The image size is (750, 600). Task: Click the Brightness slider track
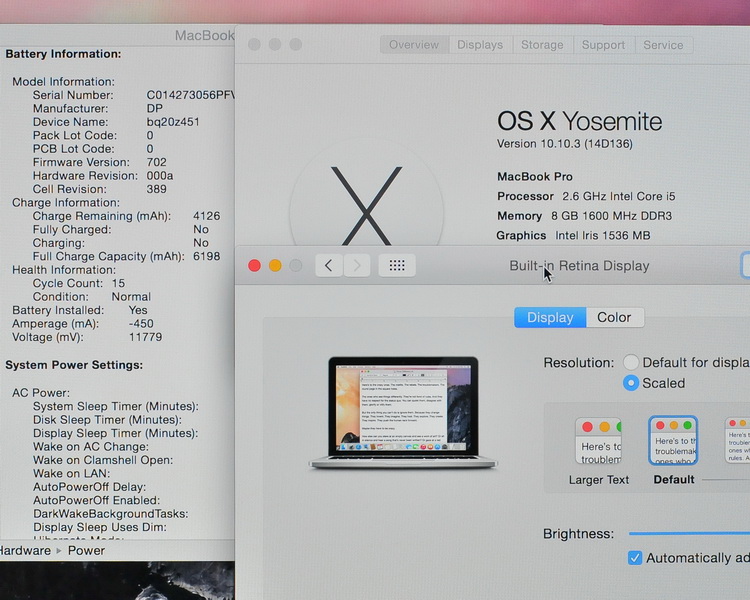point(689,533)
